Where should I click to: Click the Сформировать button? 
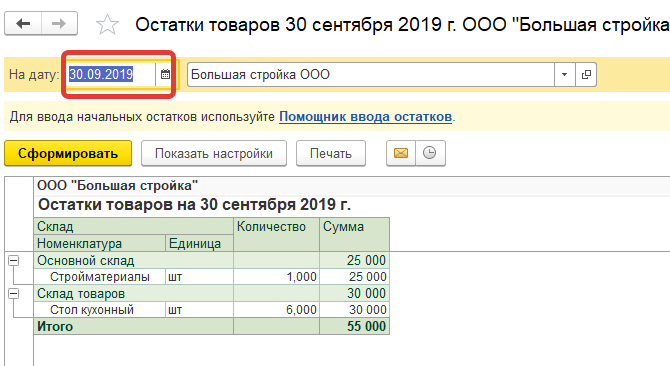pos(68,153)
